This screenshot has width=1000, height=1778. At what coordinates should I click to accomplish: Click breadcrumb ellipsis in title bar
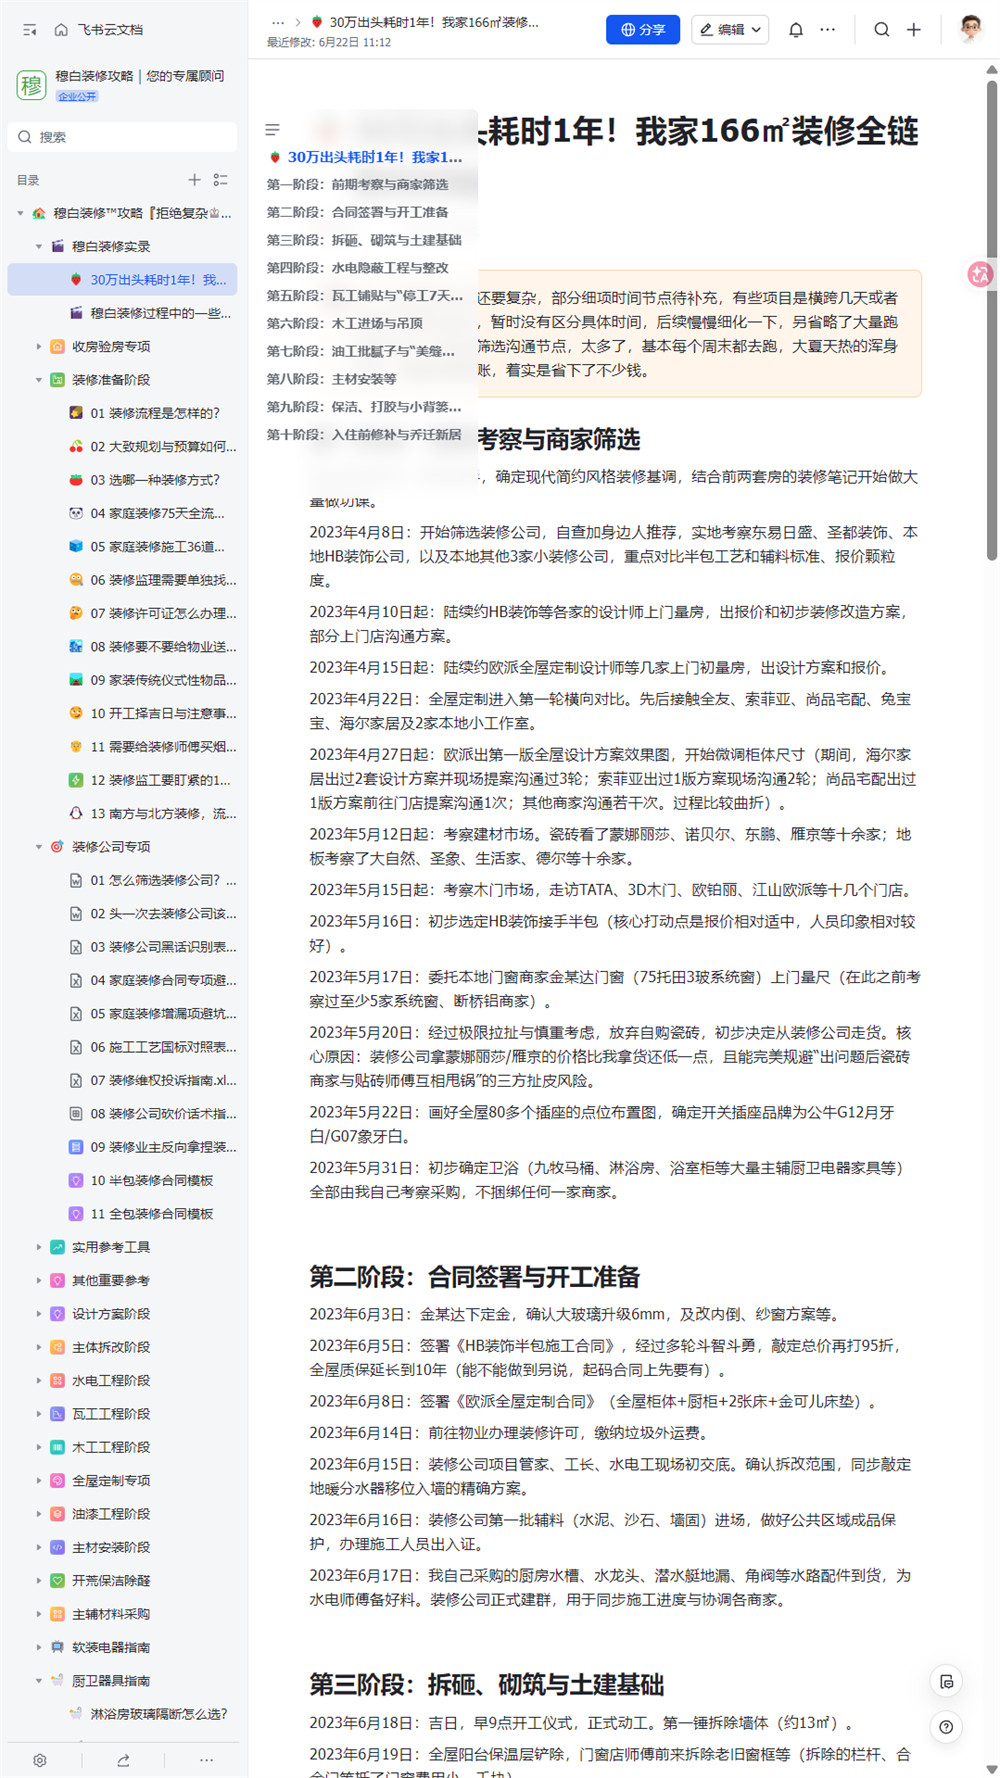point(278,21)
